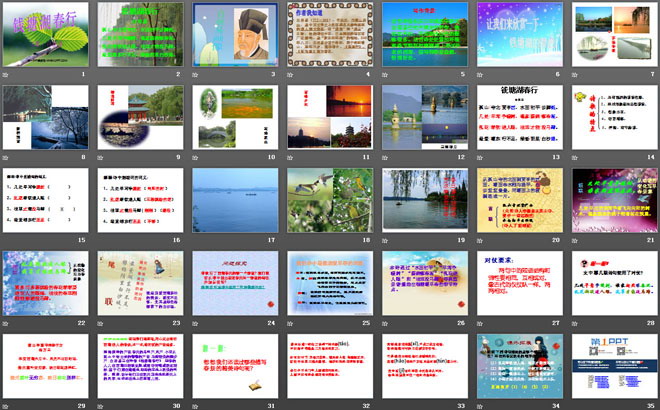Open slide 23 with the calligraphy scroll
660x410 pixels.
point(141,279)
